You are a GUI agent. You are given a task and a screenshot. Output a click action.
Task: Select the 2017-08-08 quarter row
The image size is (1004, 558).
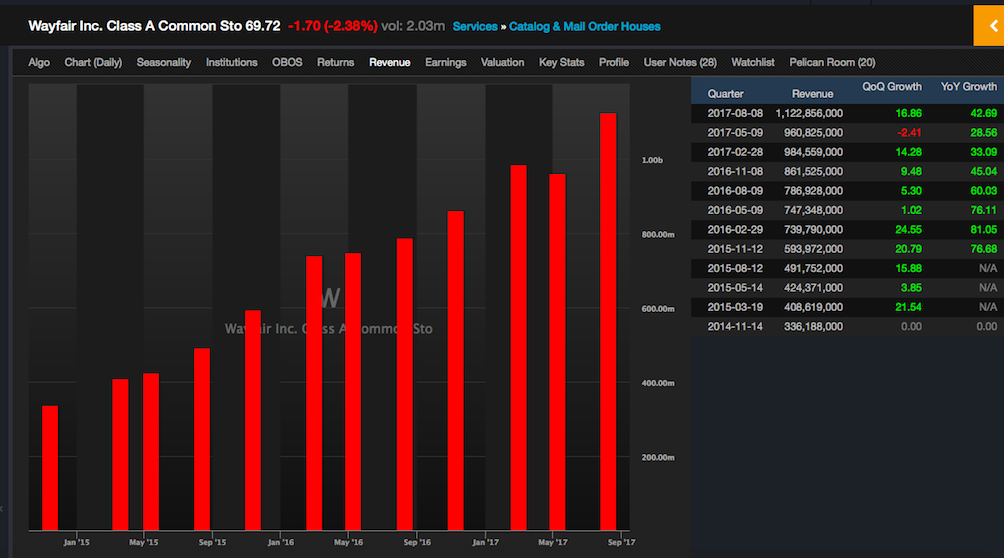point(847,113)
